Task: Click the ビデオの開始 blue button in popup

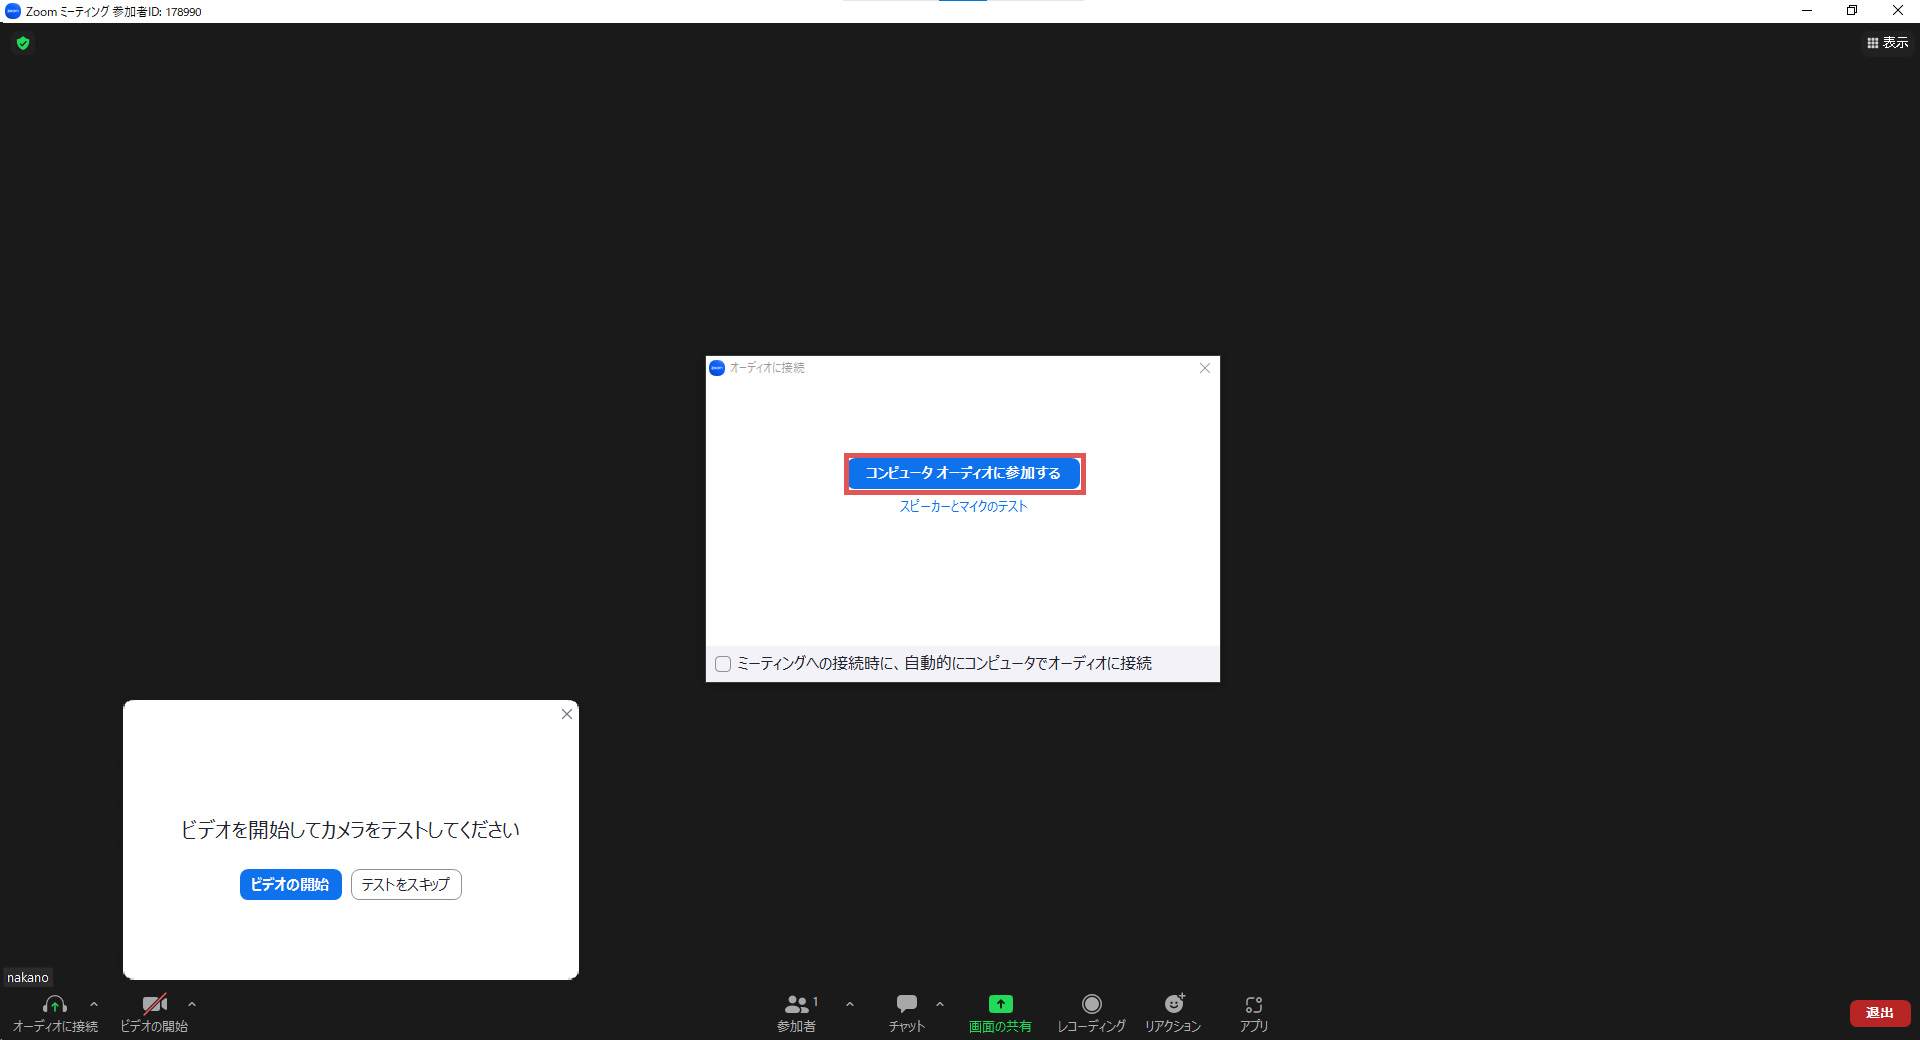Action: [290, 885]
